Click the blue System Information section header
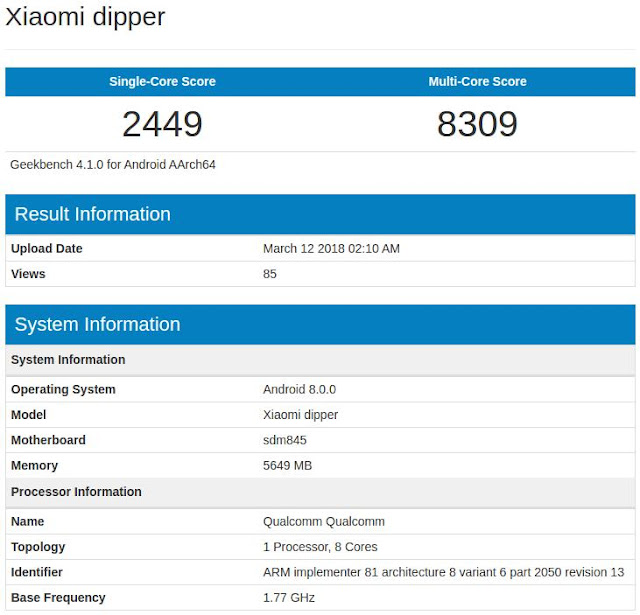Image resolution: width=640 pixels, height=615 pixels. tap(320, 324)
